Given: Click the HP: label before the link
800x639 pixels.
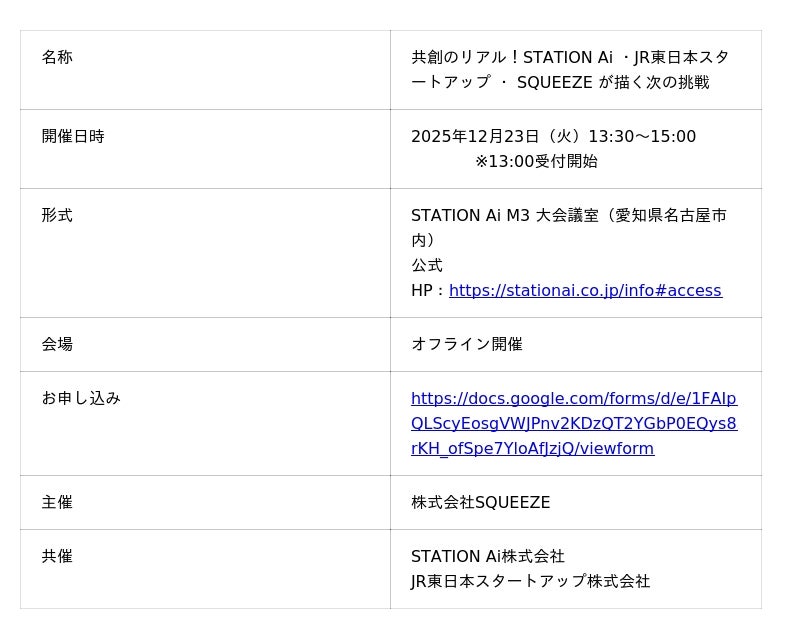Looking at the screenshot, I should (x=428, y=291).
